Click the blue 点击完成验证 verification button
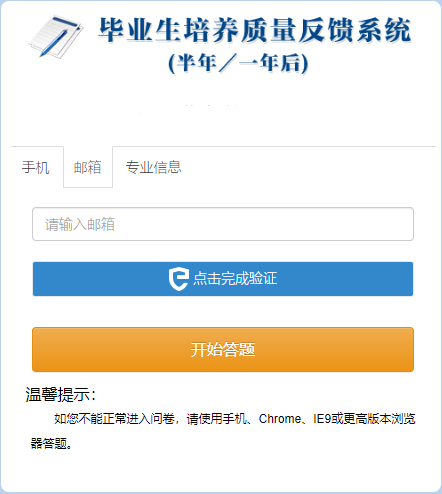442x494 pixels. click(223, 279)
